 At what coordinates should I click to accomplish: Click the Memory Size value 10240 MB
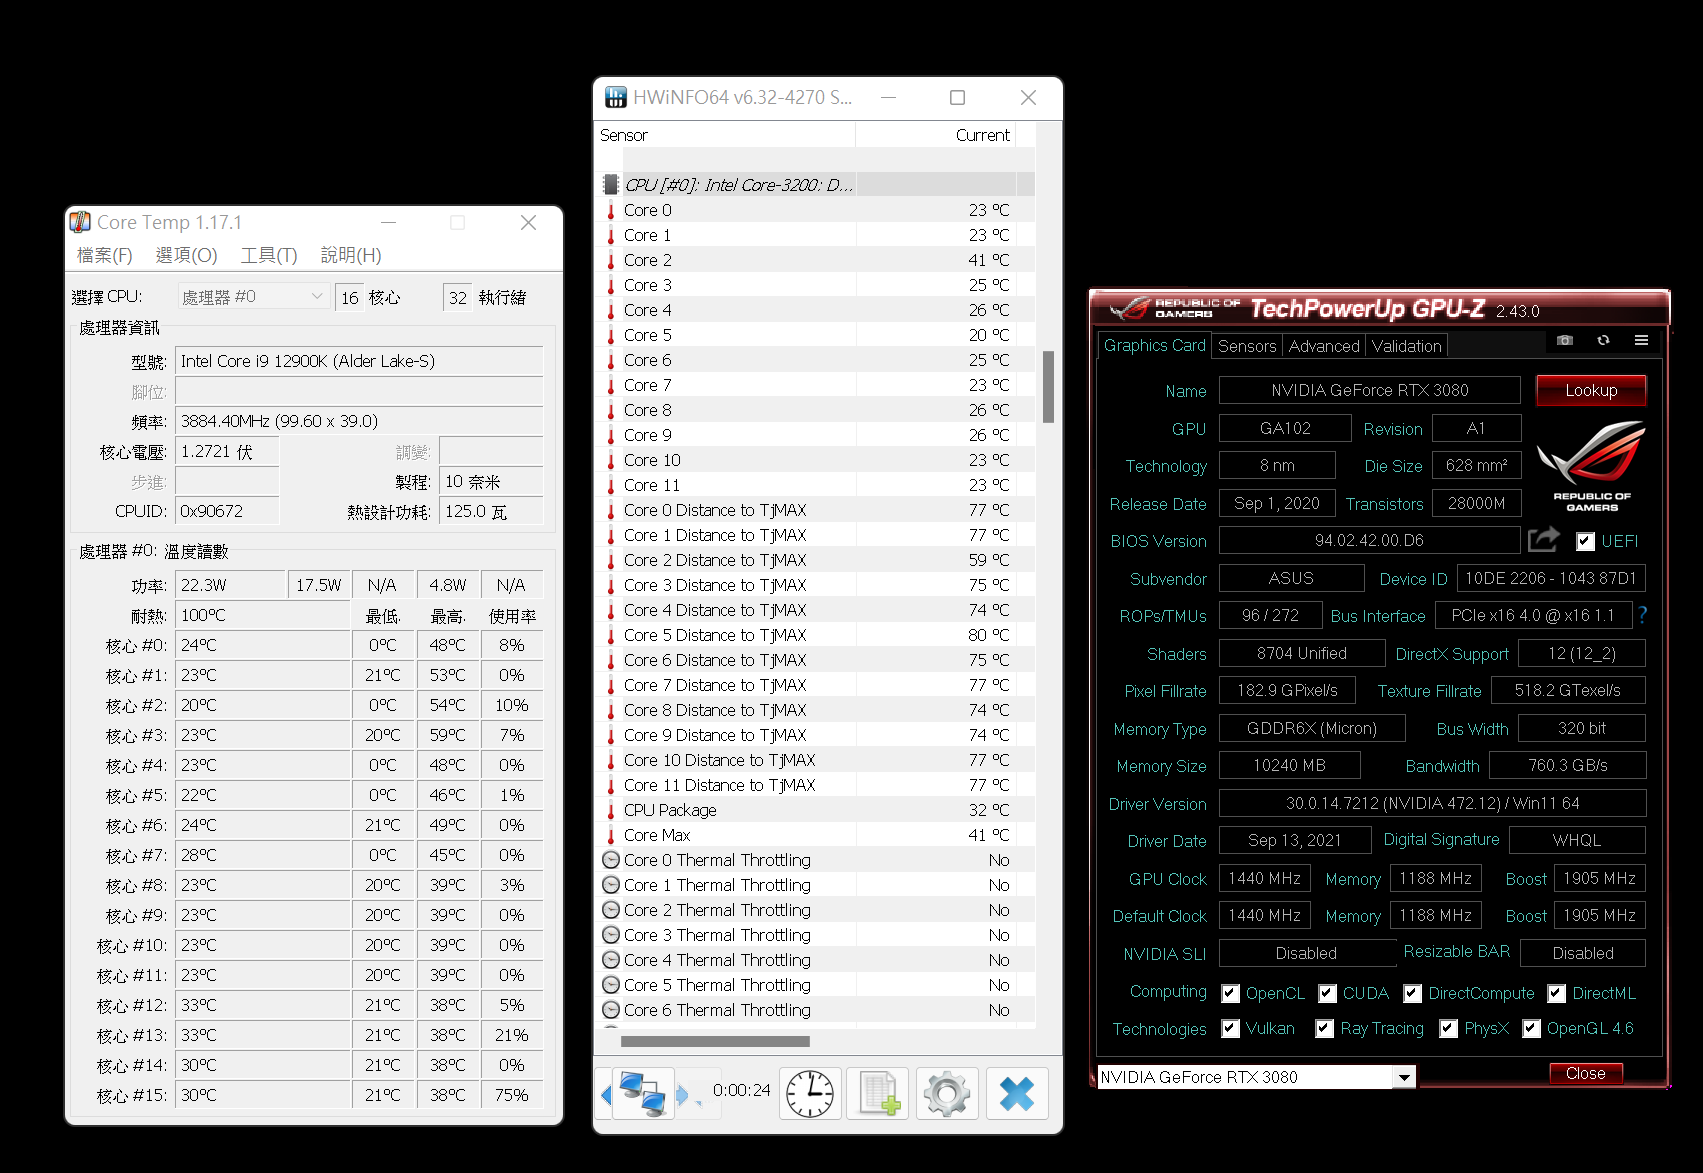click(1289, 765)
